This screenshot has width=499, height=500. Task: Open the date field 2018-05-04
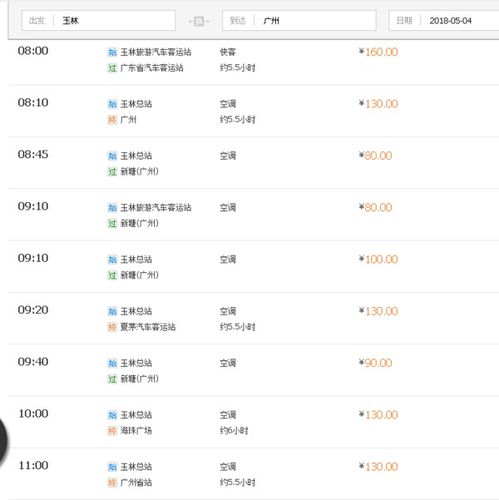pos(444,21)
